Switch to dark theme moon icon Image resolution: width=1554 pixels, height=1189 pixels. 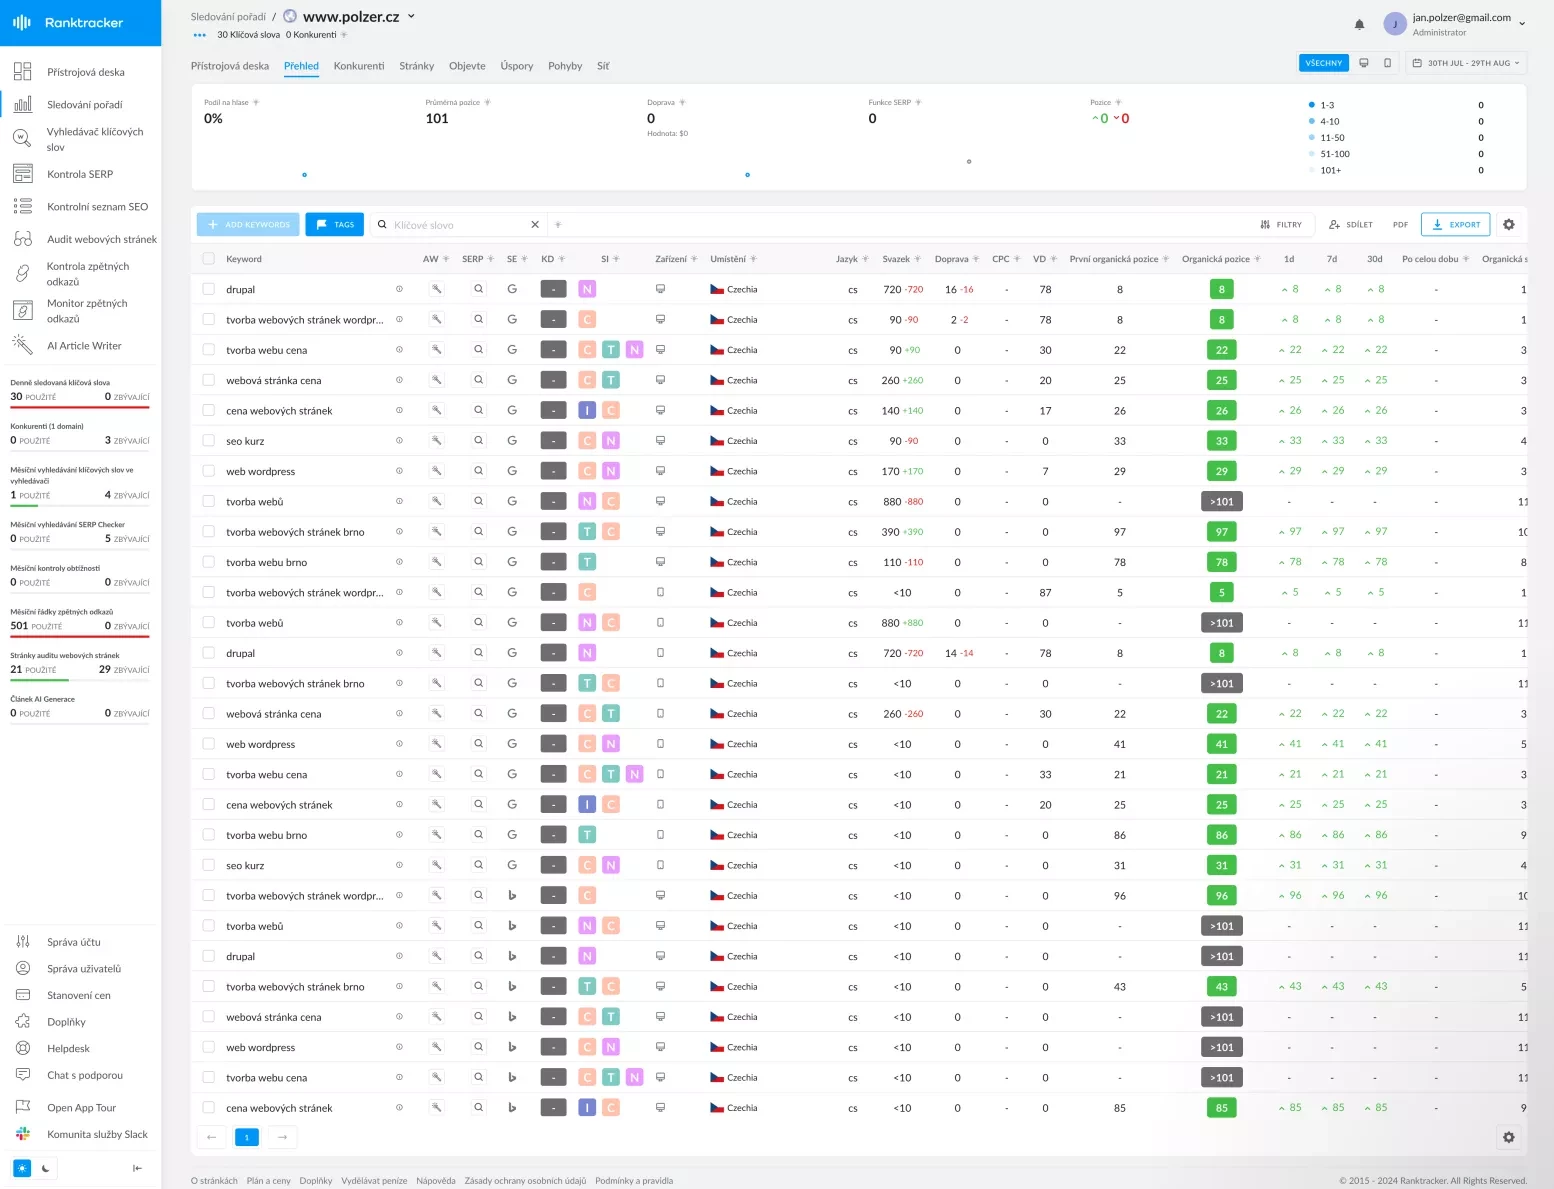click(x=45, y=1168)
